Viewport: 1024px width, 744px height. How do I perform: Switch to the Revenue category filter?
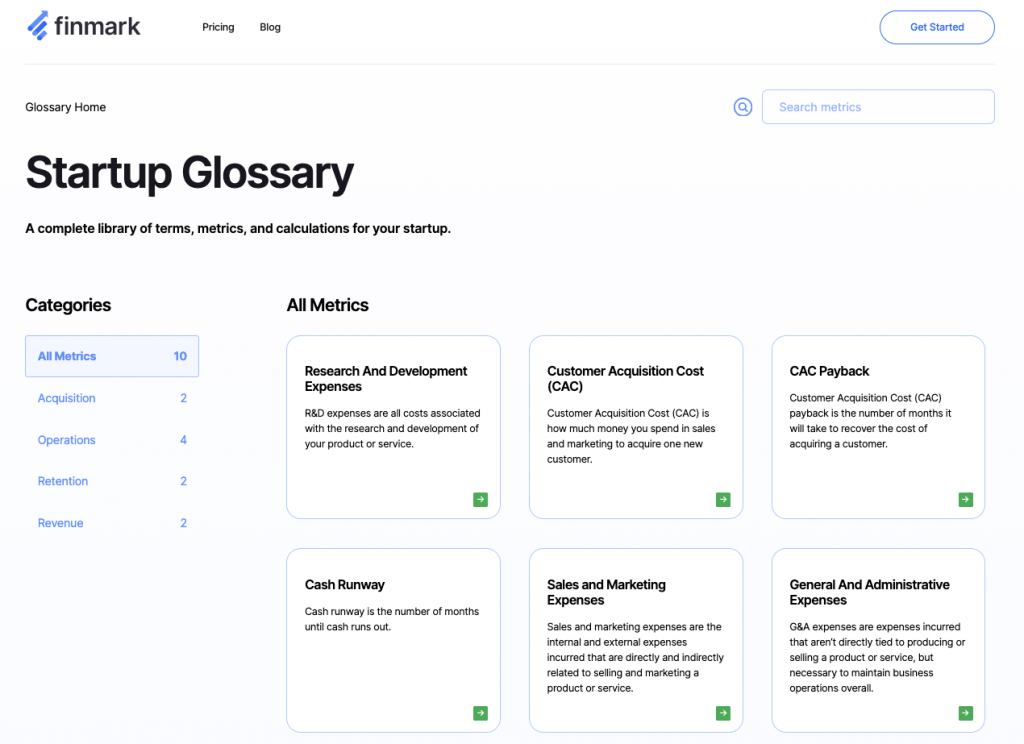(60, 522)
